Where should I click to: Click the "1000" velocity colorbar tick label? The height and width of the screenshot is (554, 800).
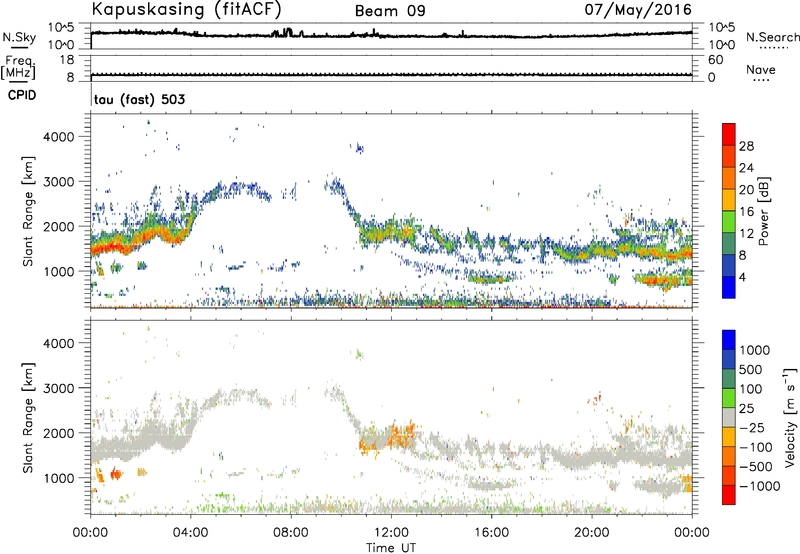click(x=754, y=350)
